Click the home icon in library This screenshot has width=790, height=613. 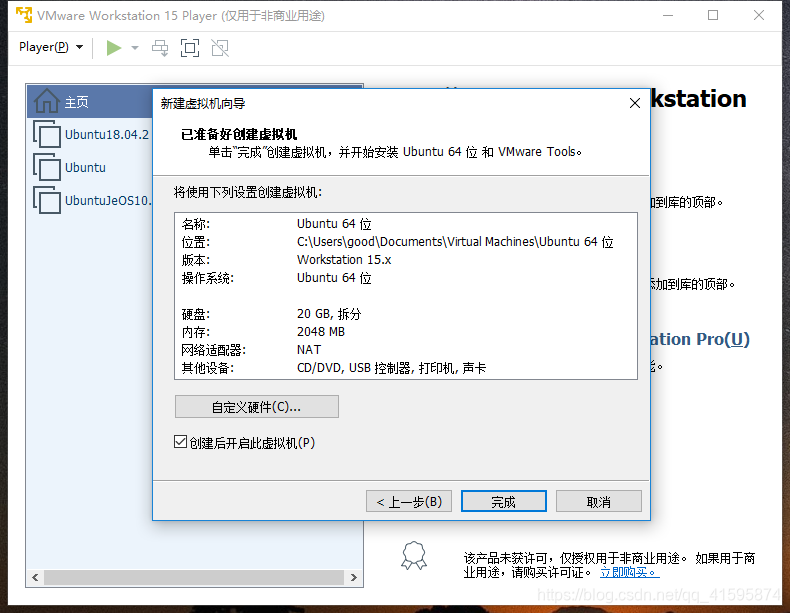(46, 101)
